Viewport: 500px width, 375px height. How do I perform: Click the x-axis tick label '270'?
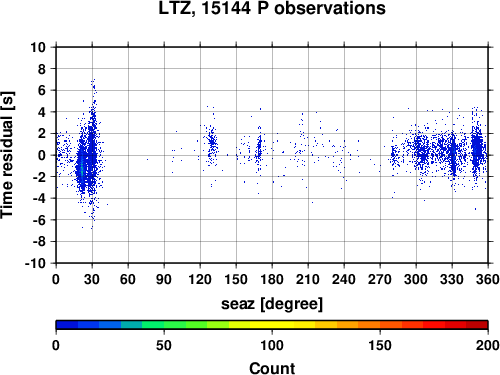click(380, 279)
